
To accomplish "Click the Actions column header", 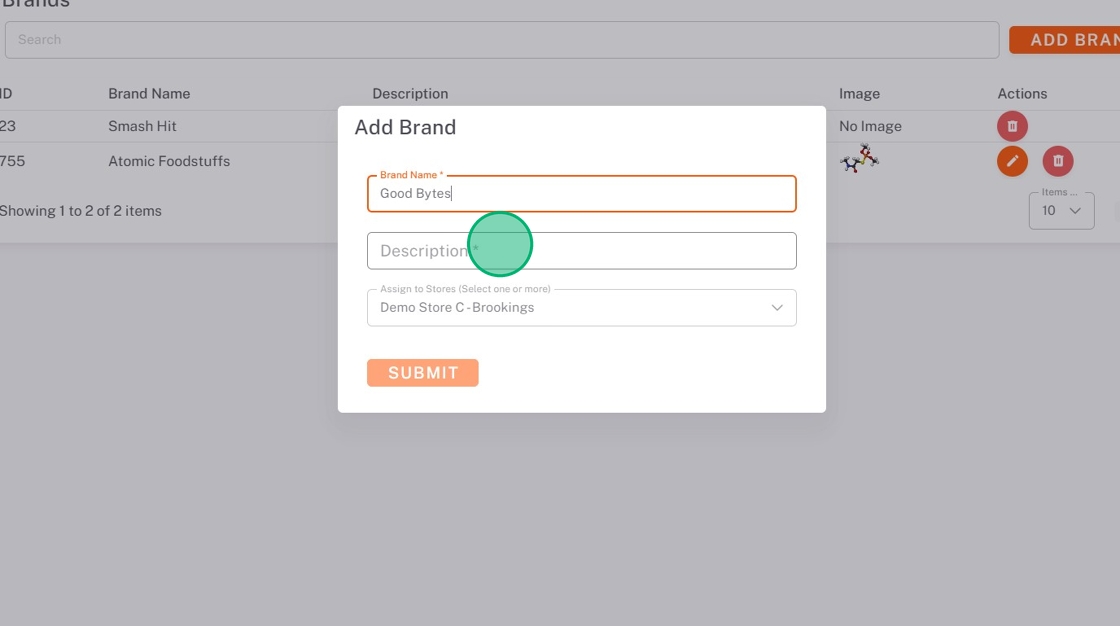I will 1022,94.
